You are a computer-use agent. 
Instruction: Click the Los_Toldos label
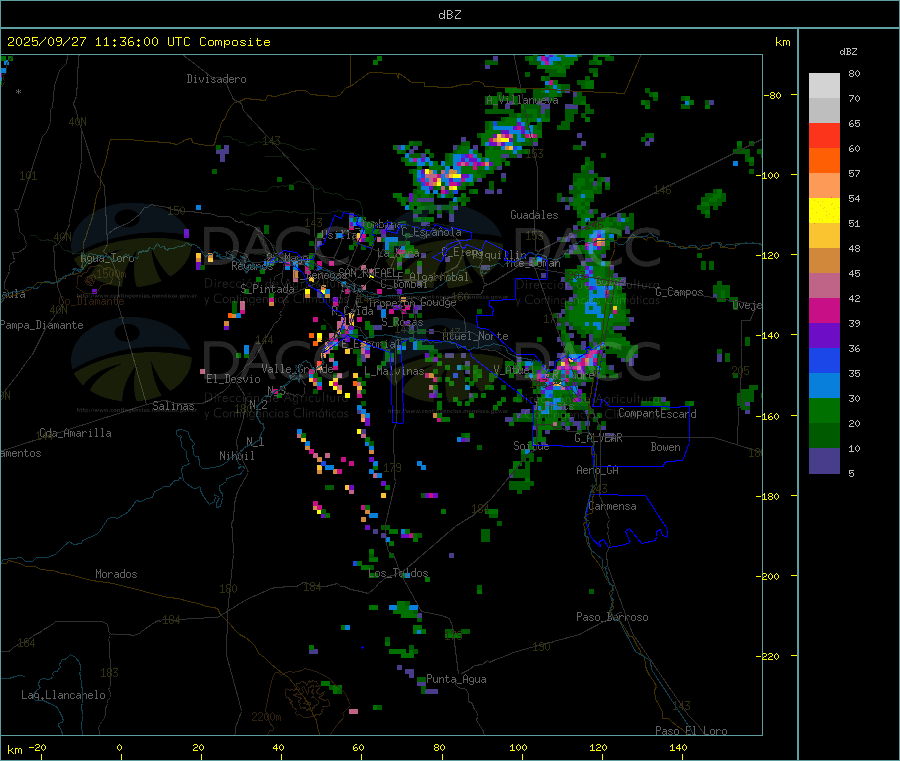click(398, 573)
